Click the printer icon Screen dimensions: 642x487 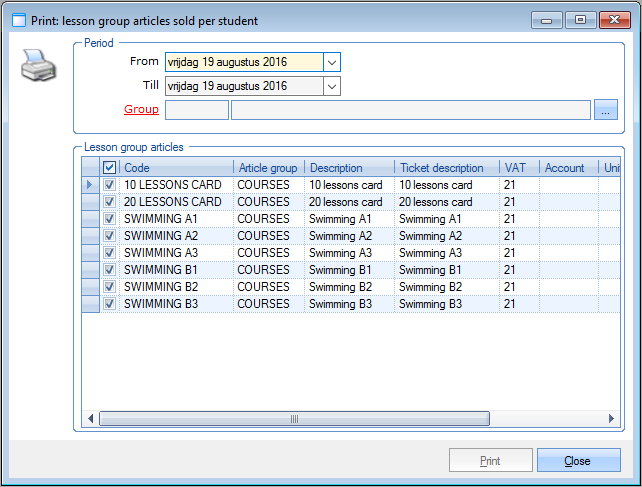pyautogui.click(x=39, y=67)
